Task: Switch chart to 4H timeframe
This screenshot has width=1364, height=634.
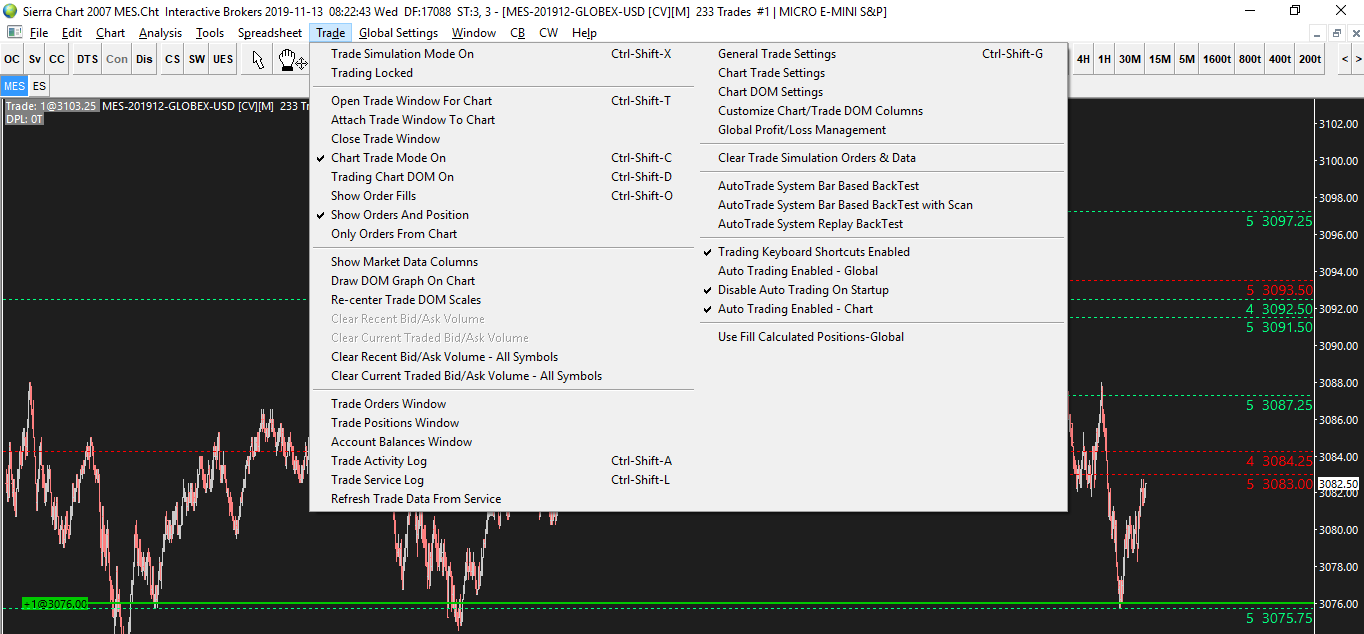Action: [1084, 59]
